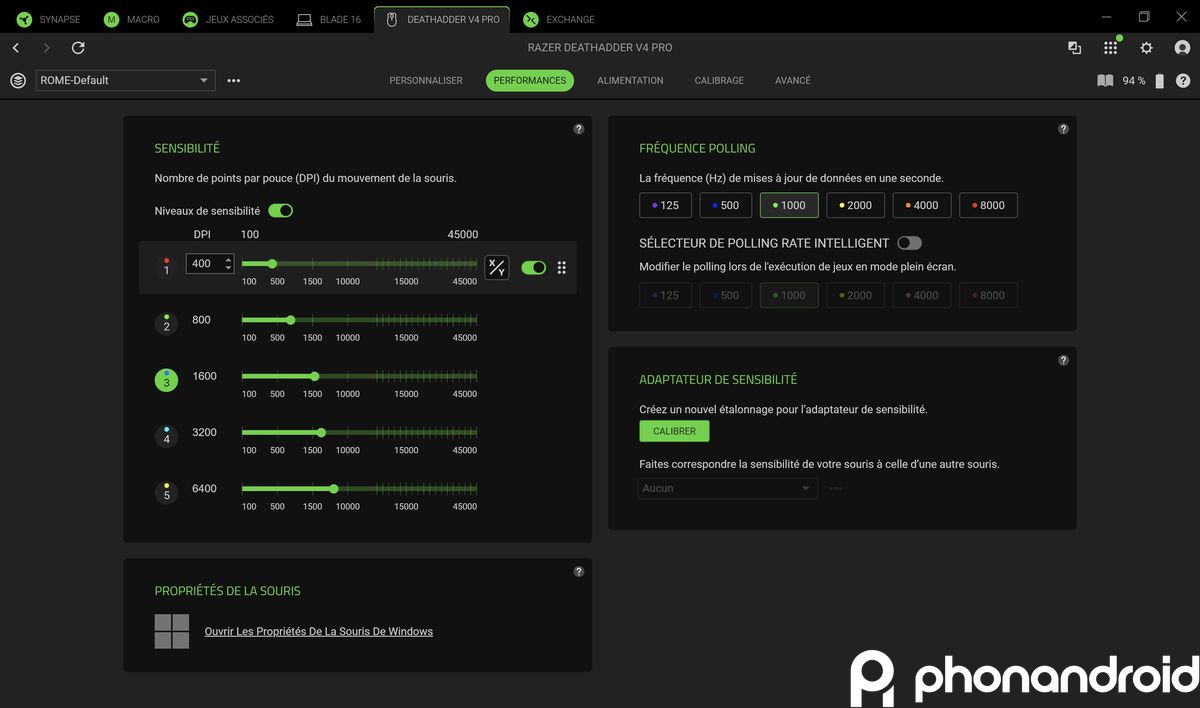This screenshot has width=1200, height=708.
Task: Set polling rate to 8000 Hz
Action: [988, 205]
